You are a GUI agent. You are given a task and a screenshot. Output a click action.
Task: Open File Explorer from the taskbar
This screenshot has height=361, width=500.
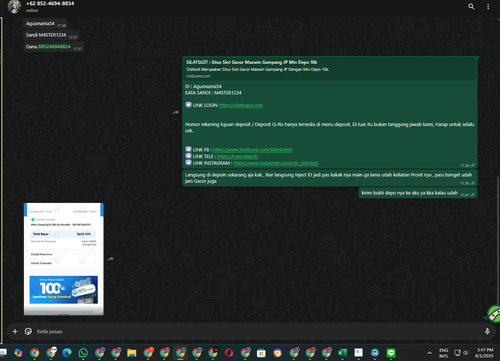(x=132, y=353)
